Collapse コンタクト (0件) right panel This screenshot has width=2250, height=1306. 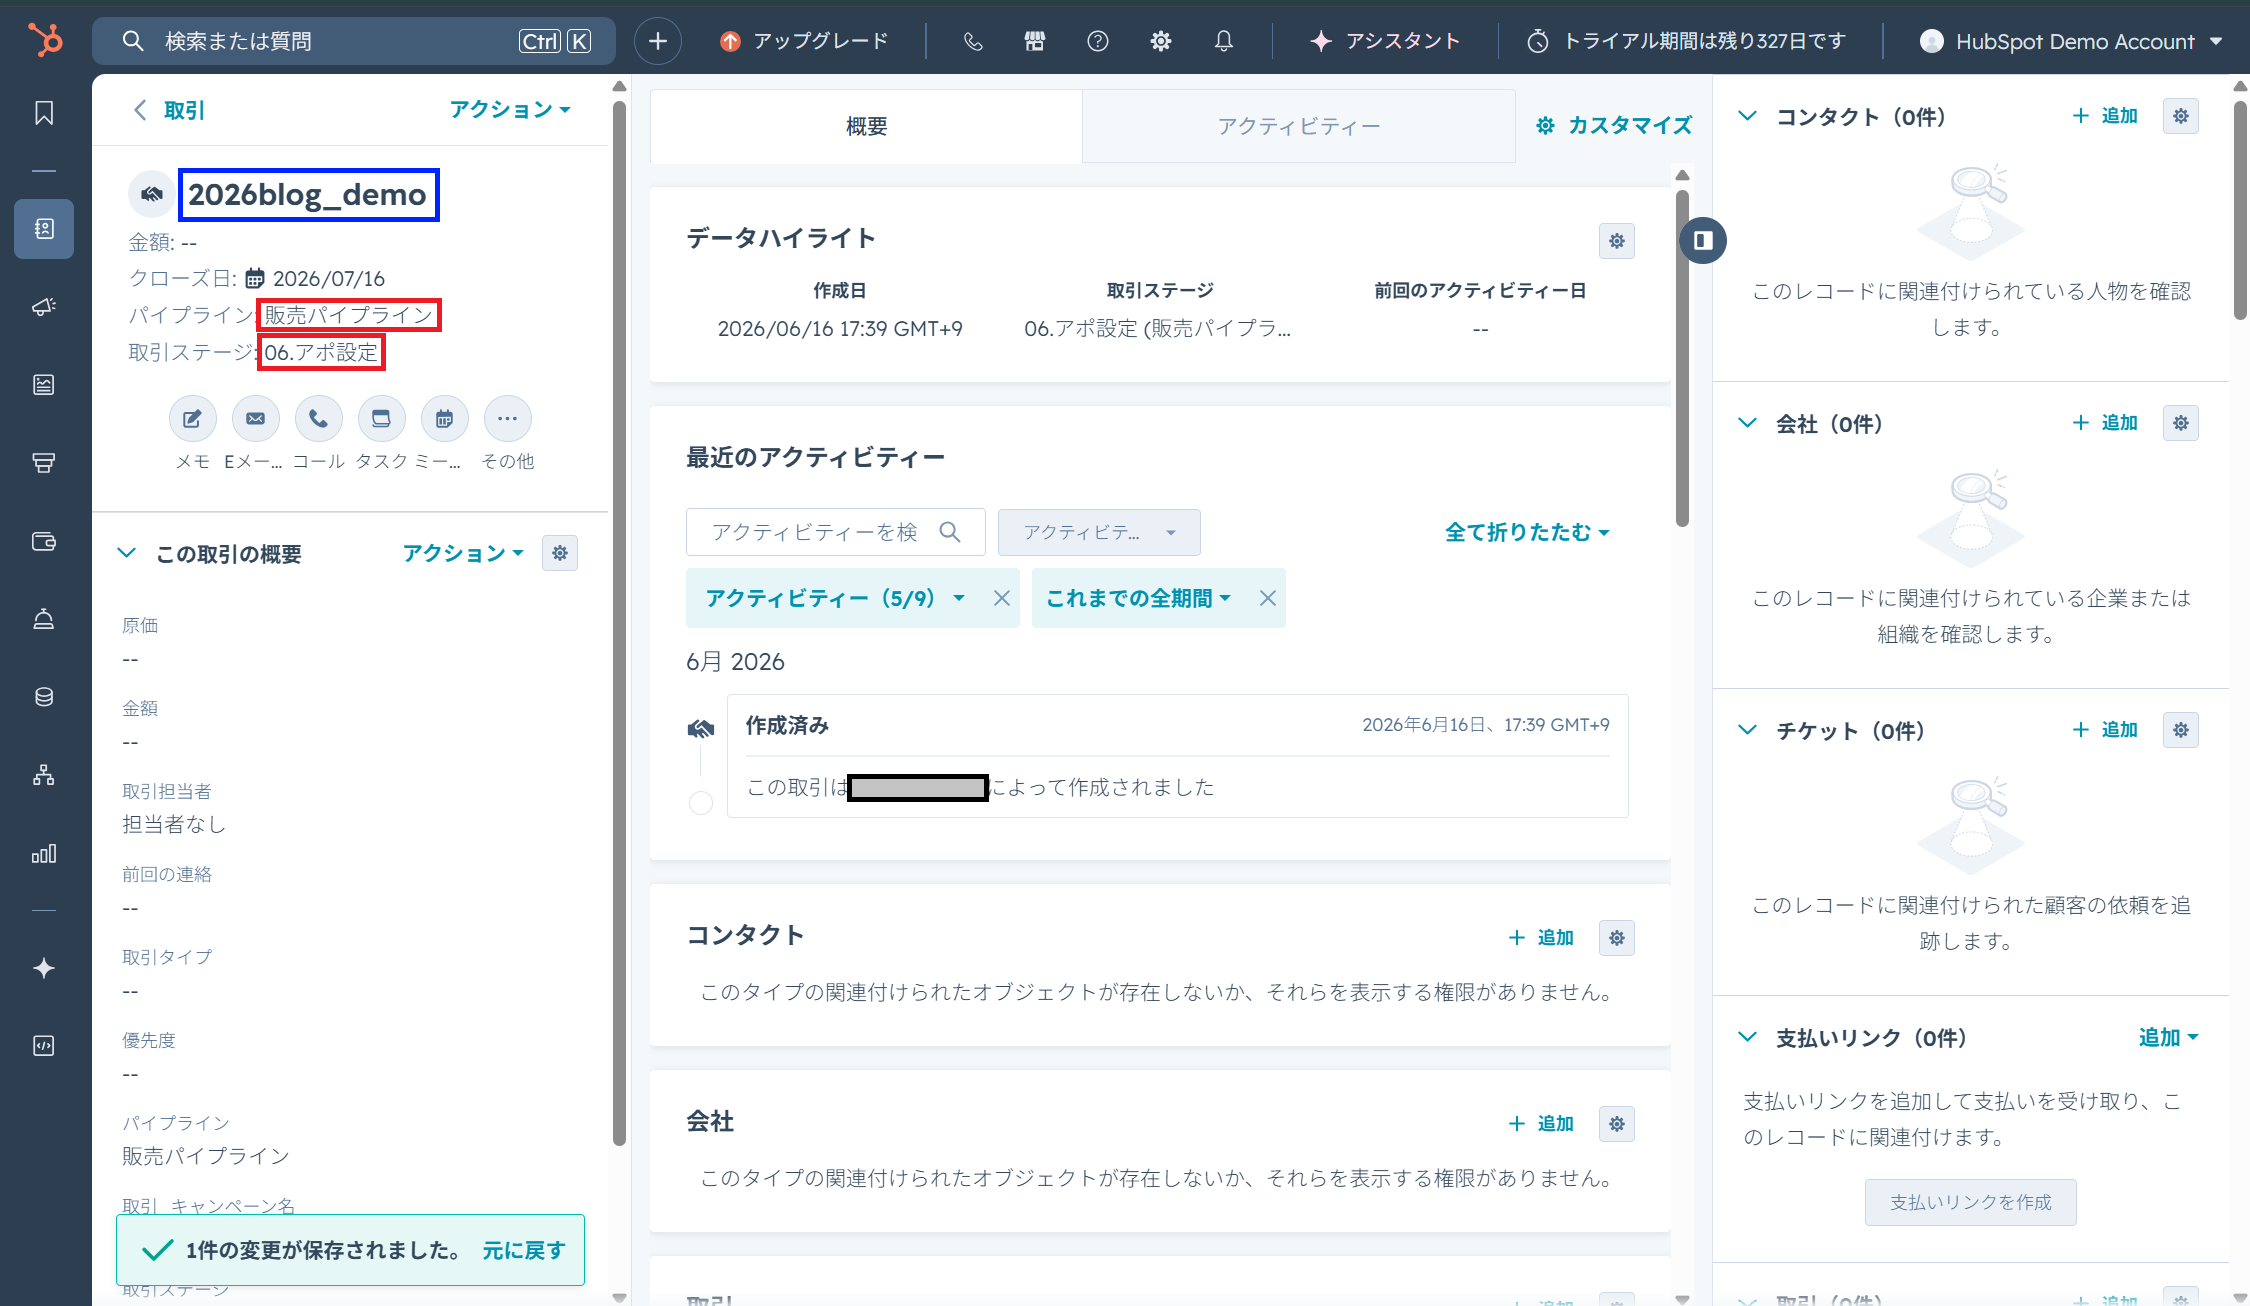tap(1748, 116)
